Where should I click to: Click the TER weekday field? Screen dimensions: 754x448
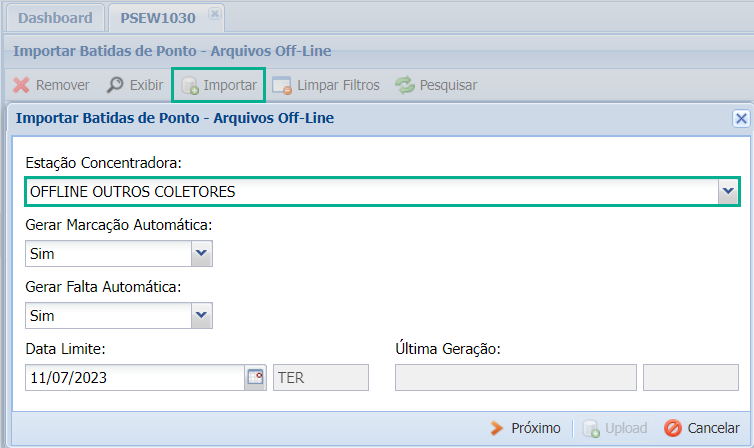321,377
